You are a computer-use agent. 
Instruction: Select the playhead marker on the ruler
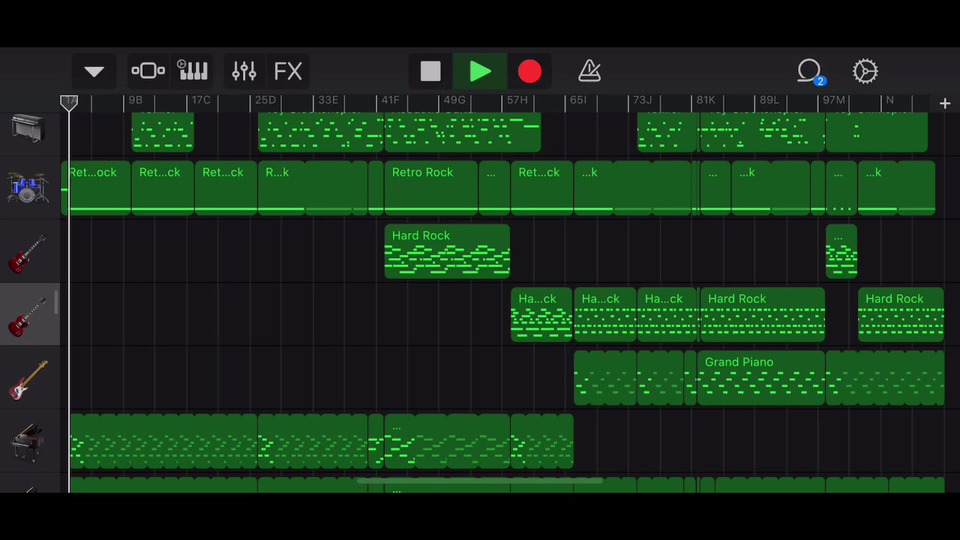pyautogui.click(x=69, y=103)
